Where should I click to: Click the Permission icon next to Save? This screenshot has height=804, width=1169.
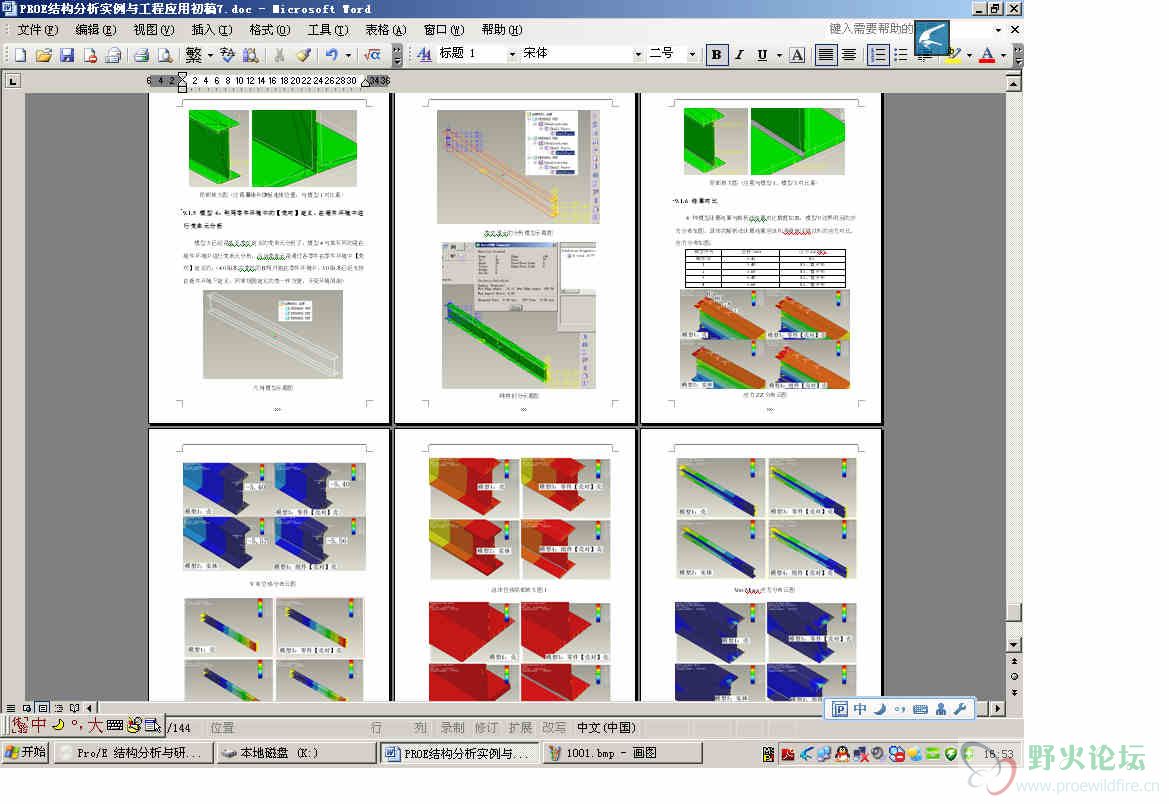[90, 55]
